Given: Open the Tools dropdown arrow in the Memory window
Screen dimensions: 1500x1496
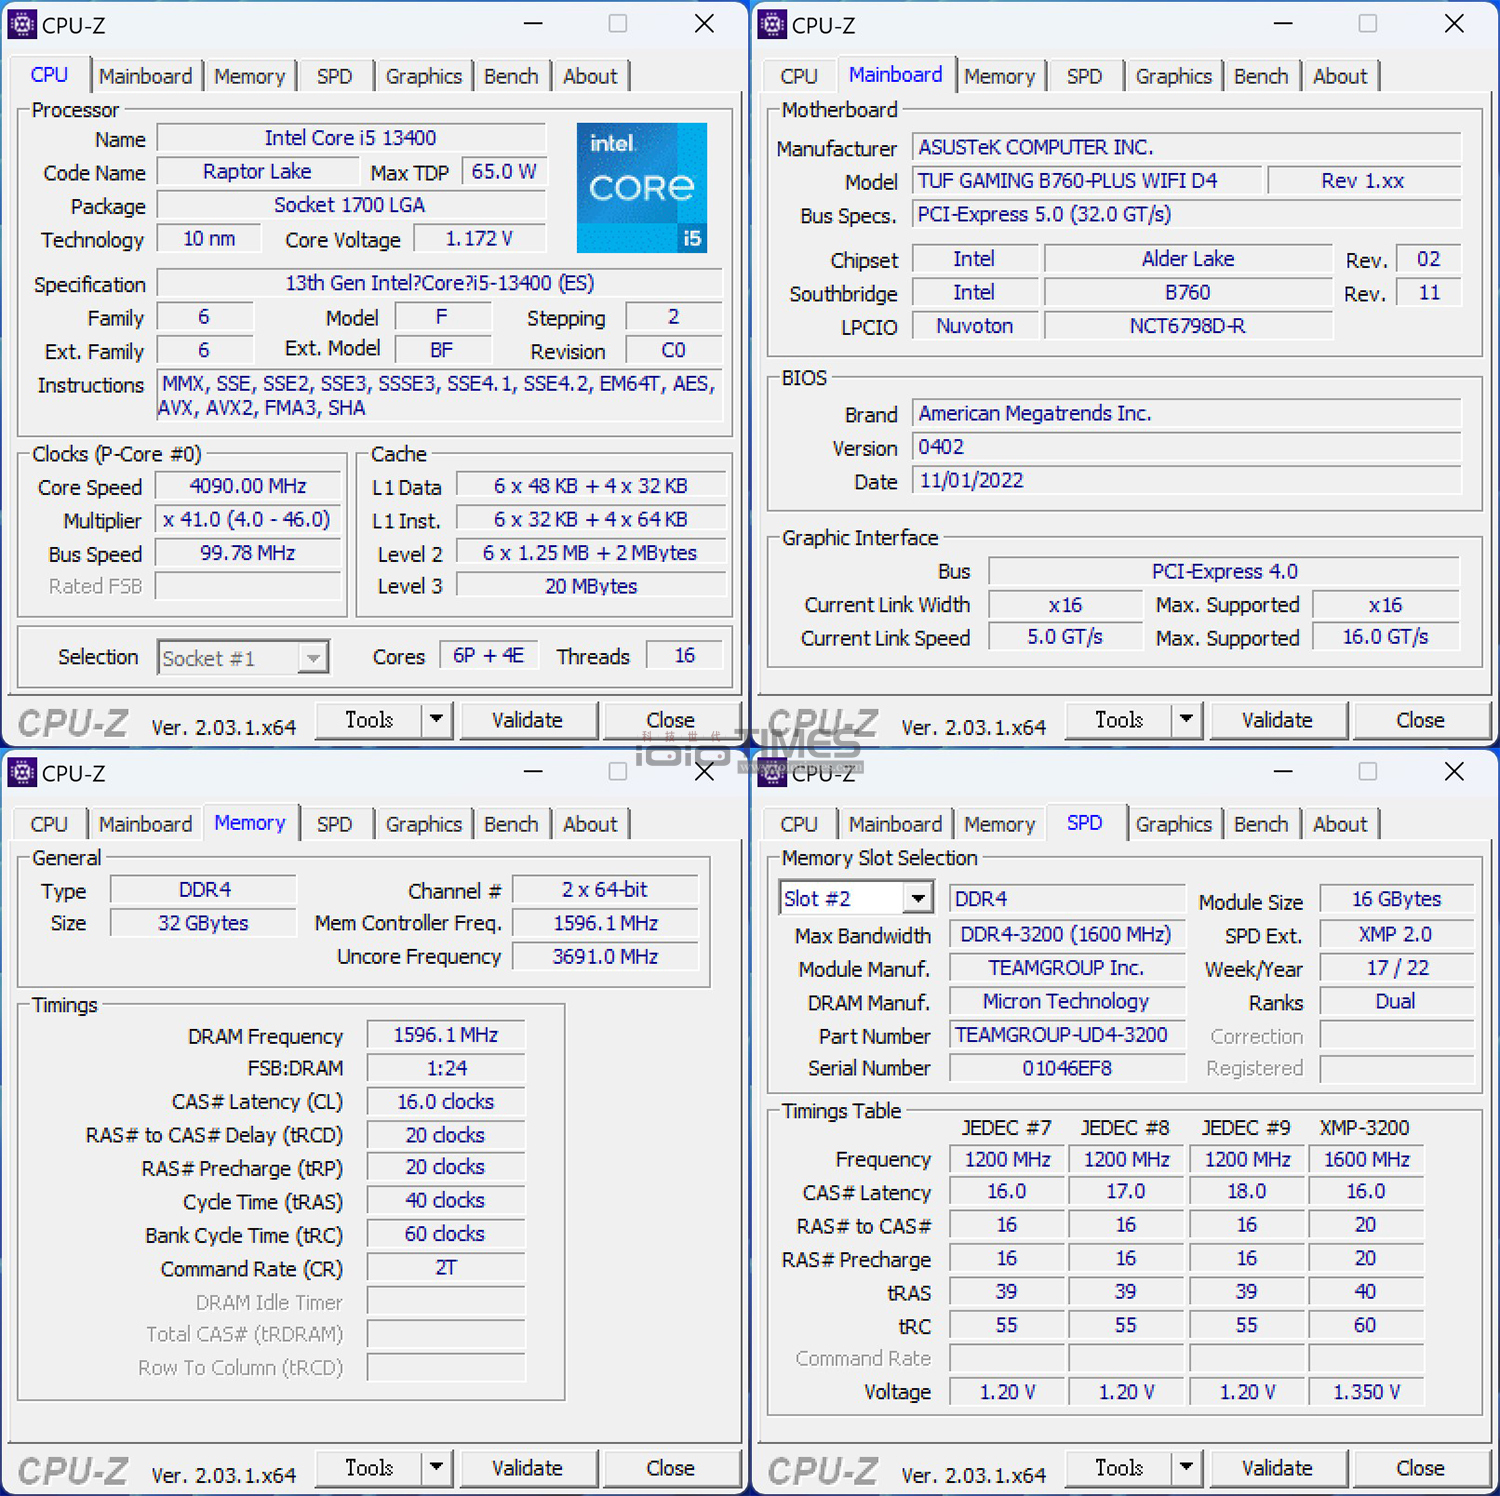Looking at the screenshot, I should coord(437,1467).
